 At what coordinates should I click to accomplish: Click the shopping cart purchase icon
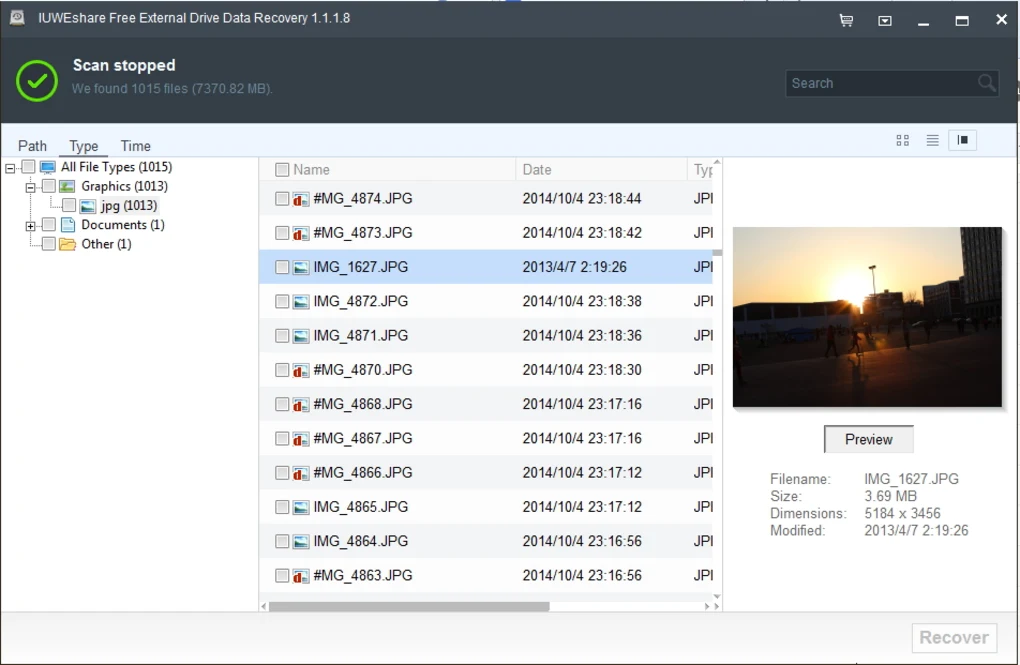[846, 20]
